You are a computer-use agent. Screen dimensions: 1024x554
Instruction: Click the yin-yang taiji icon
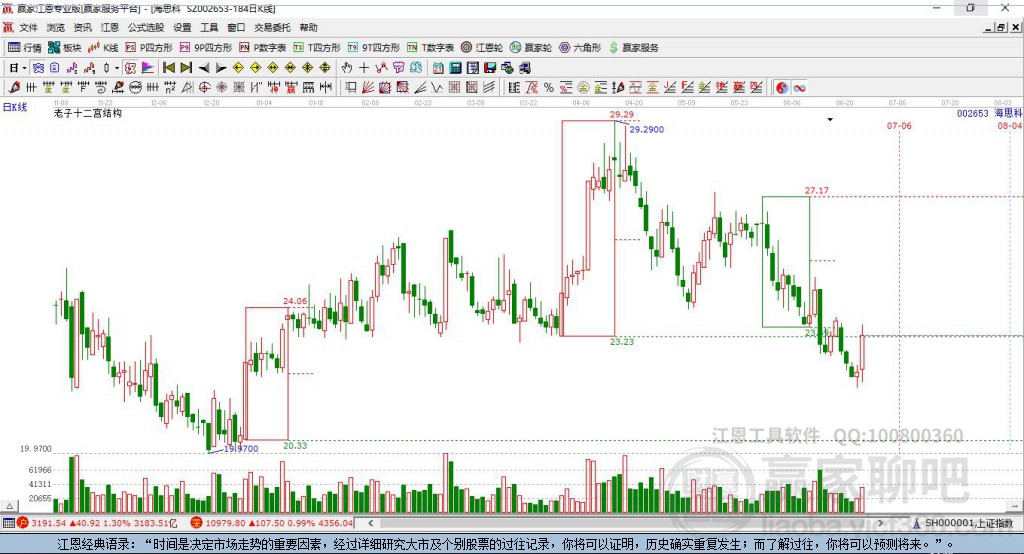pos(782,88)
